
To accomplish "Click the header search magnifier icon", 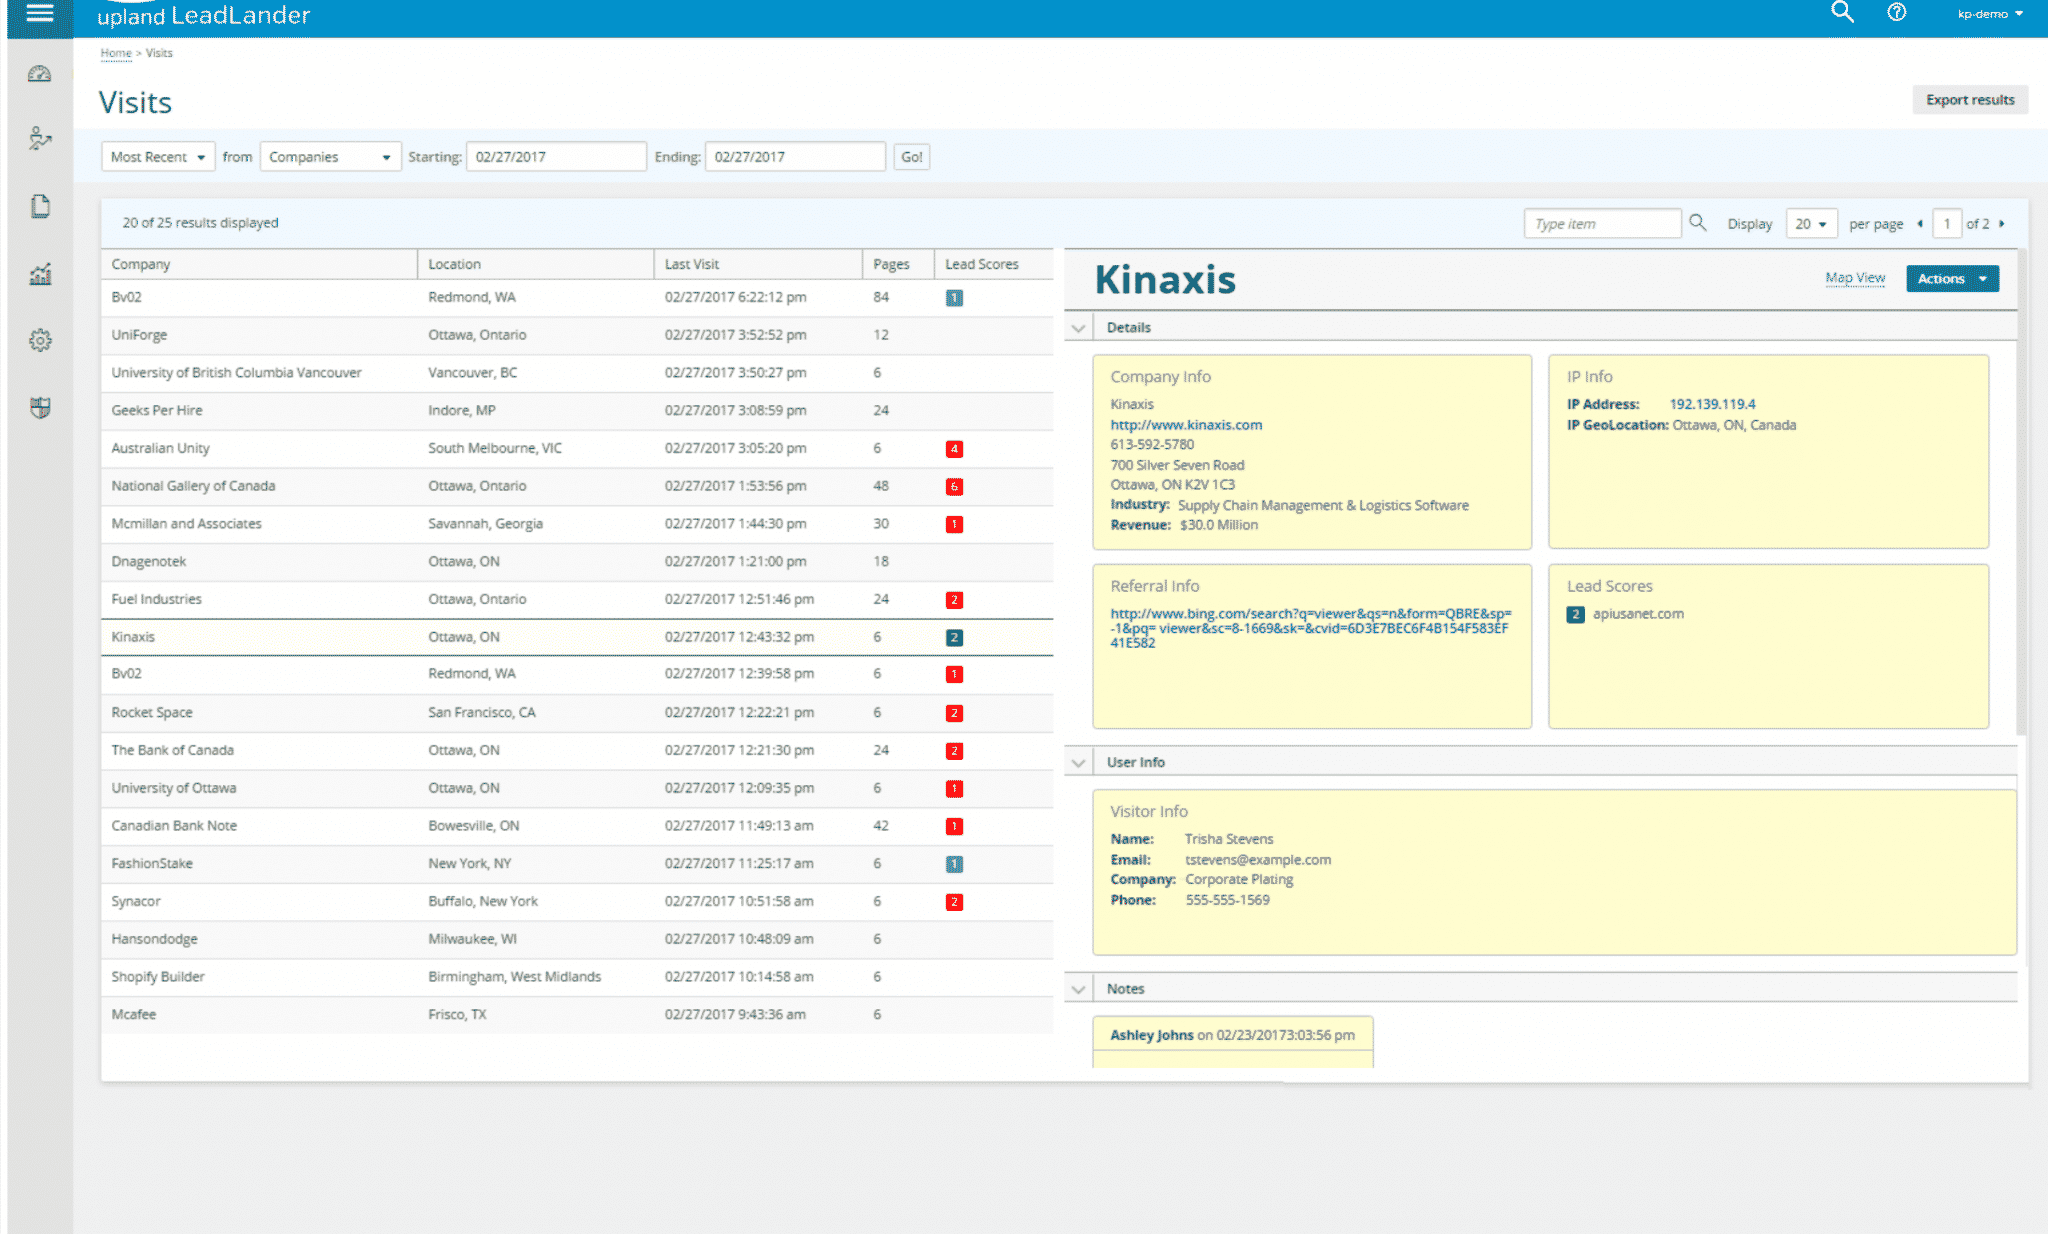I will pos(1842,13).
